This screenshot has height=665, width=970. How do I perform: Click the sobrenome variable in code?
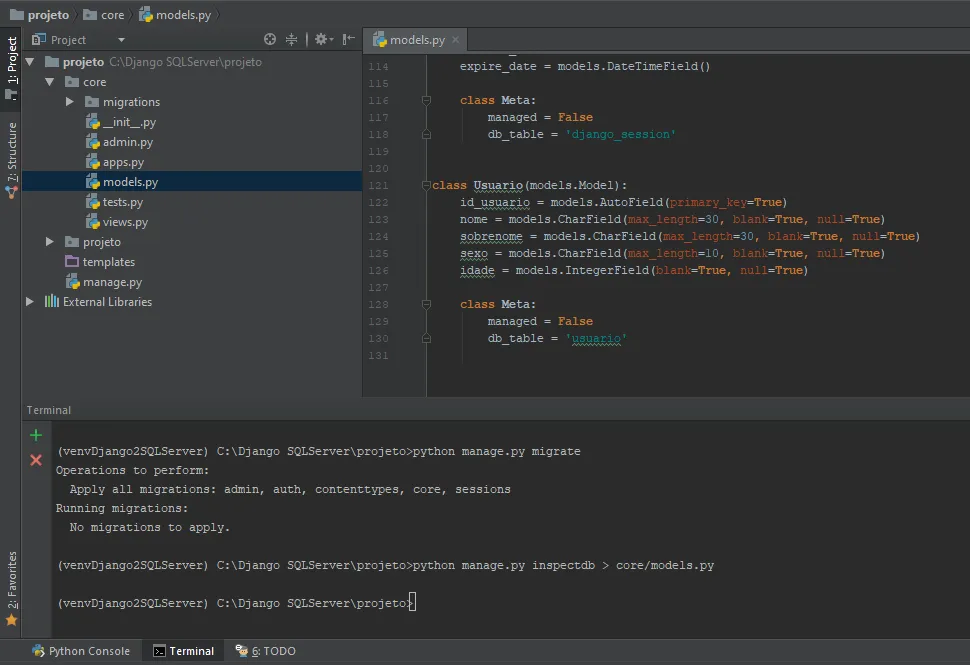tap(491, 236)
